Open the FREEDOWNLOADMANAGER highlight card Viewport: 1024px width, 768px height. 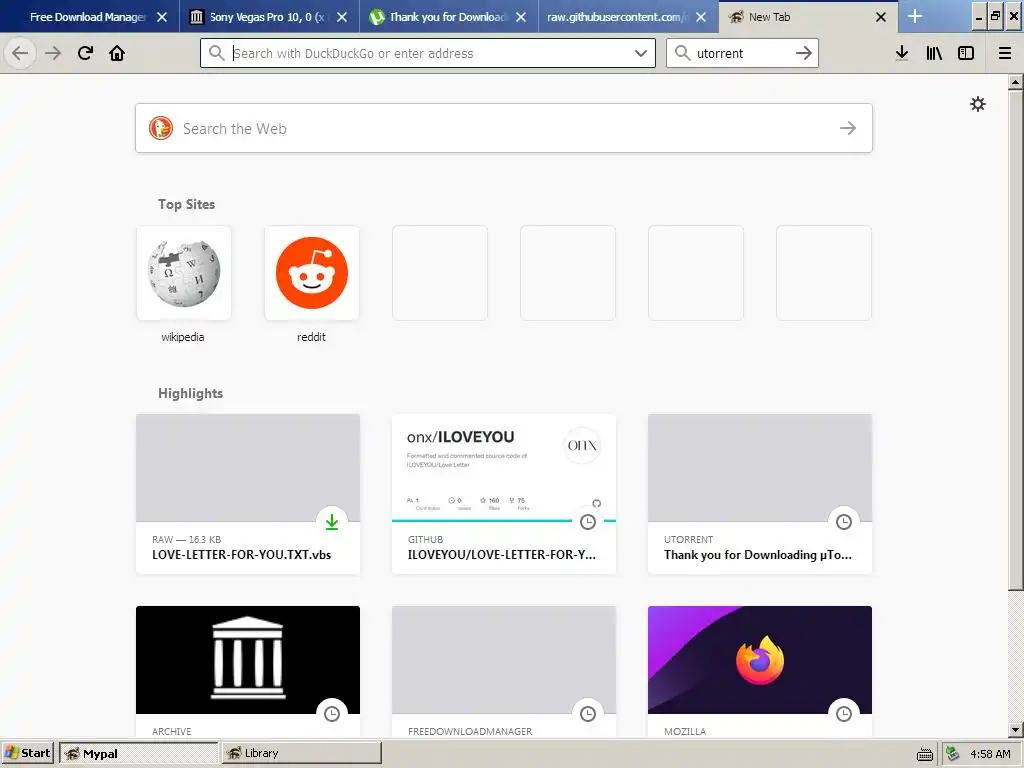(x=504, y=671)
